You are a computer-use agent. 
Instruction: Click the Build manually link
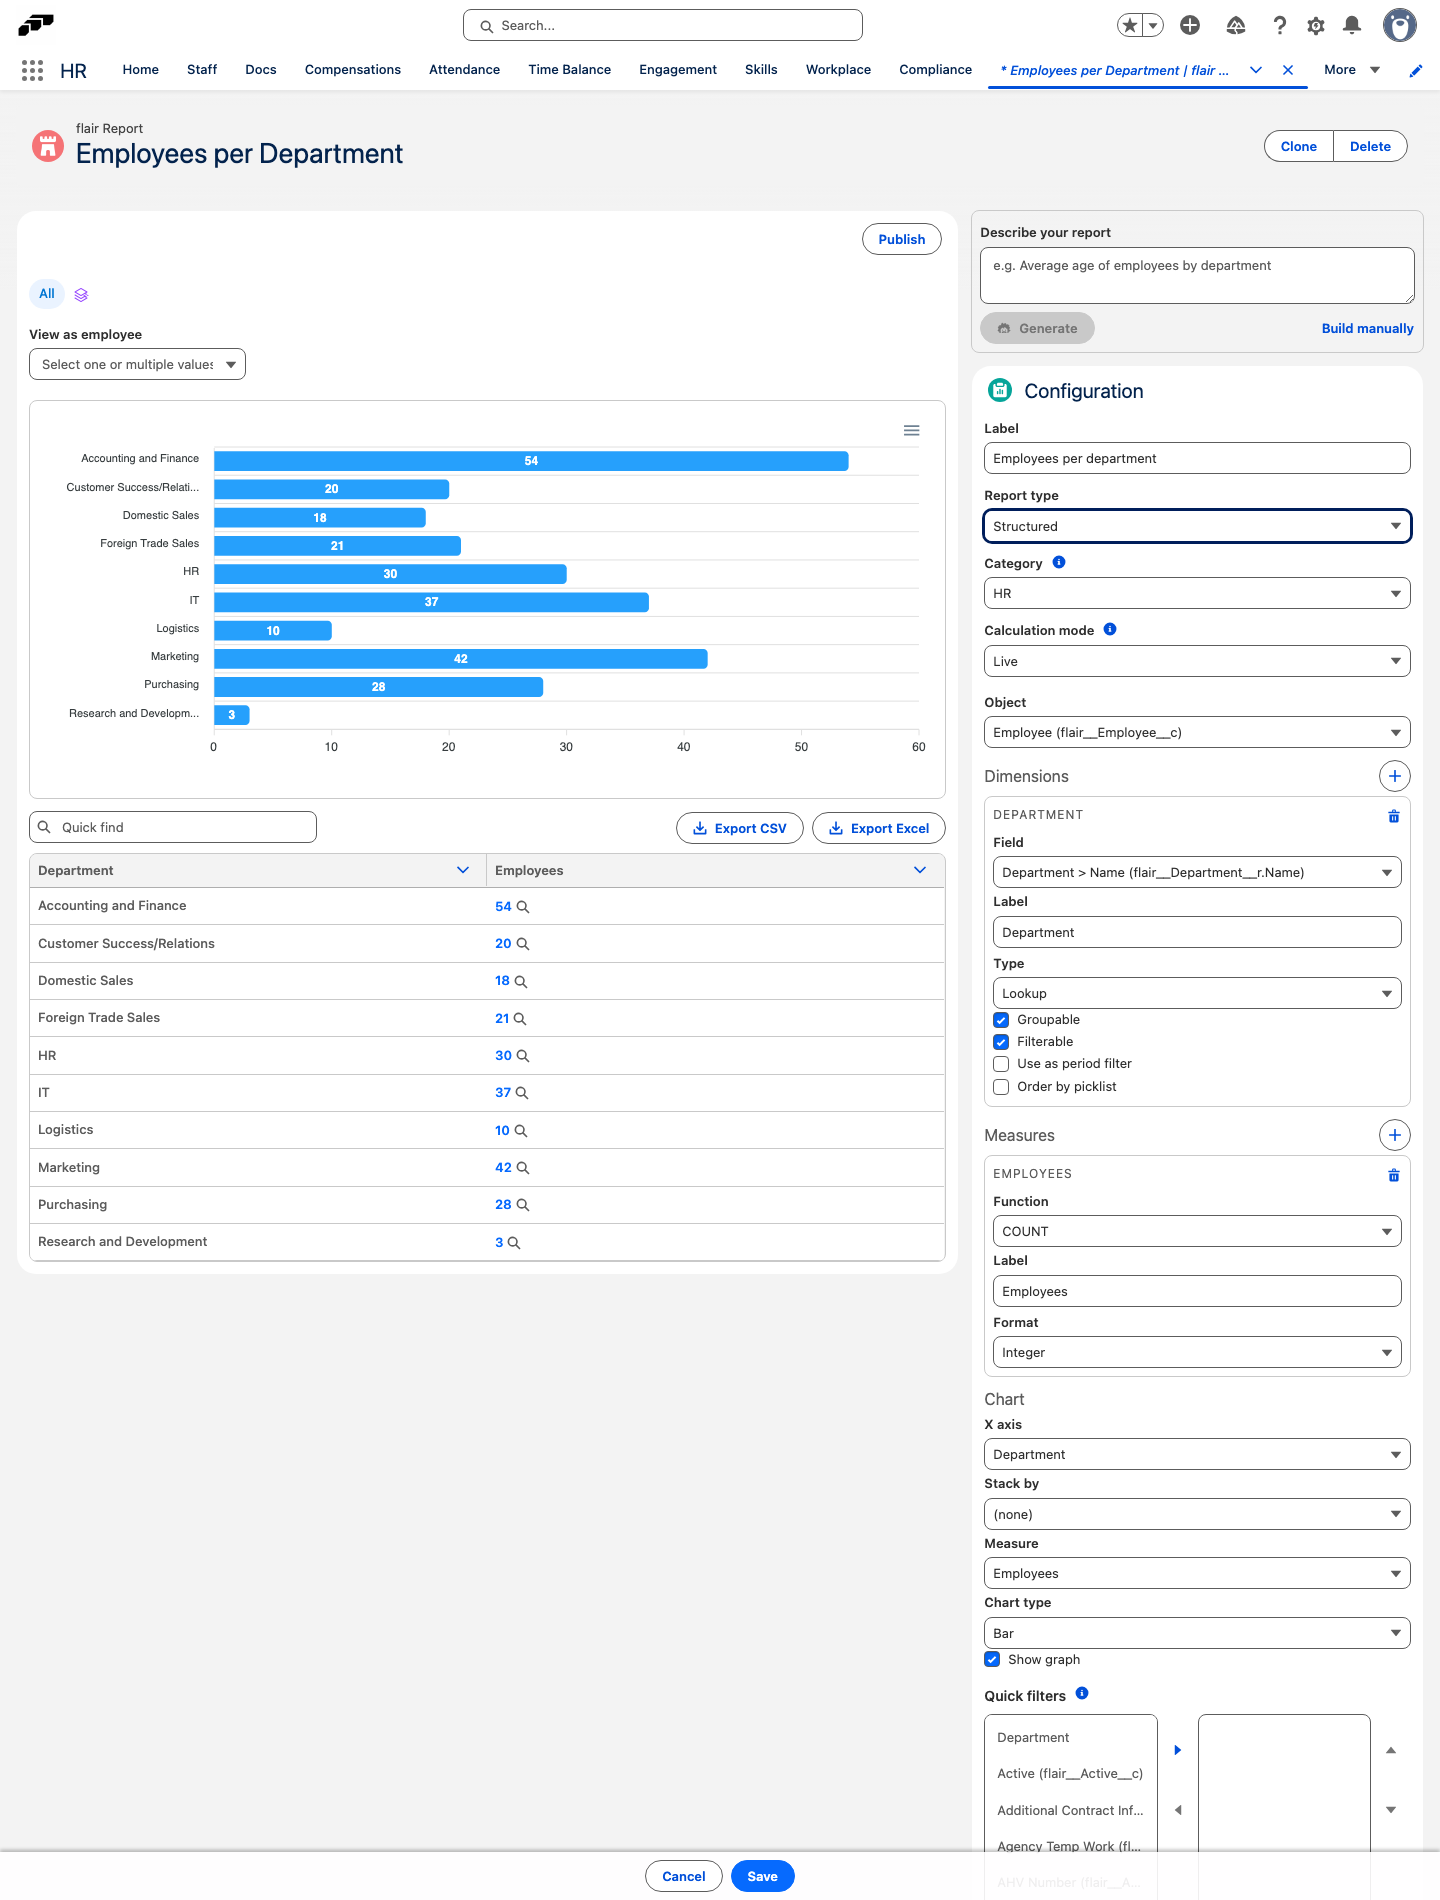[x=1367, y=328]
